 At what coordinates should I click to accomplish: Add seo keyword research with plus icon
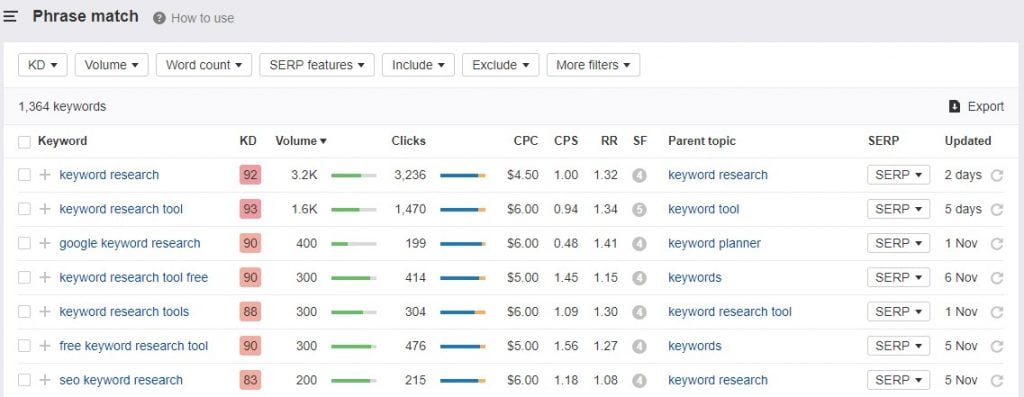point(44,380)
